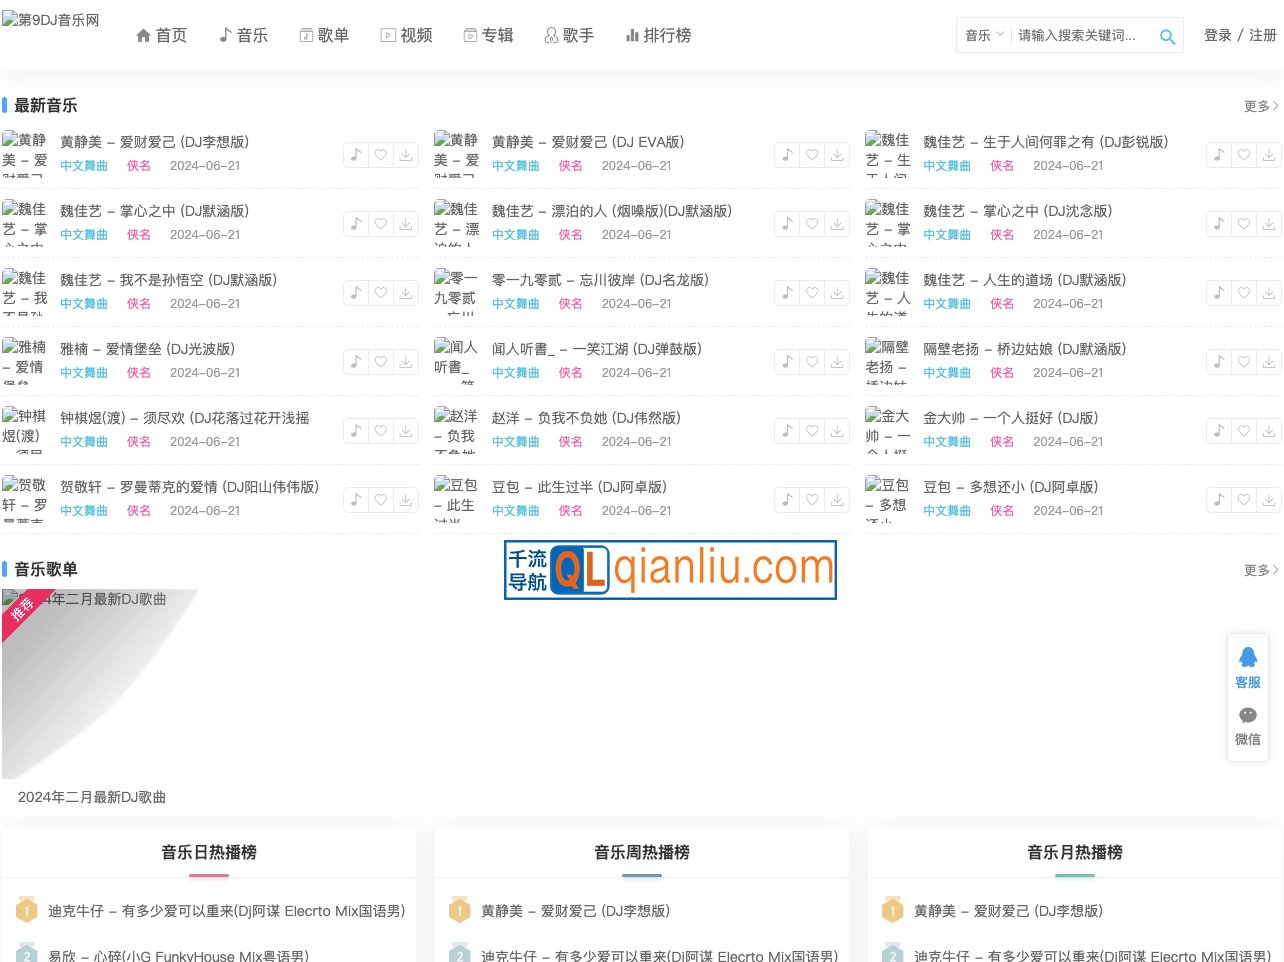Play 魏佳艺 – 我不是孙悟空 (DJ默涵版)

pos(356,293)
